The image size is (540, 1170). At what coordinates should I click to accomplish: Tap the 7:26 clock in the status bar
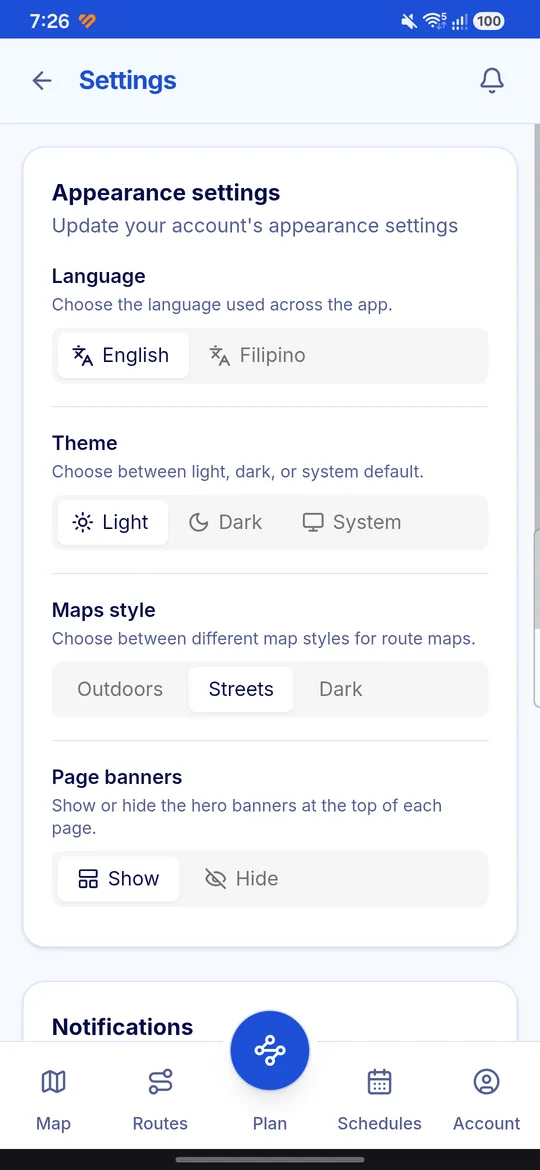click(x=49, y=21)
